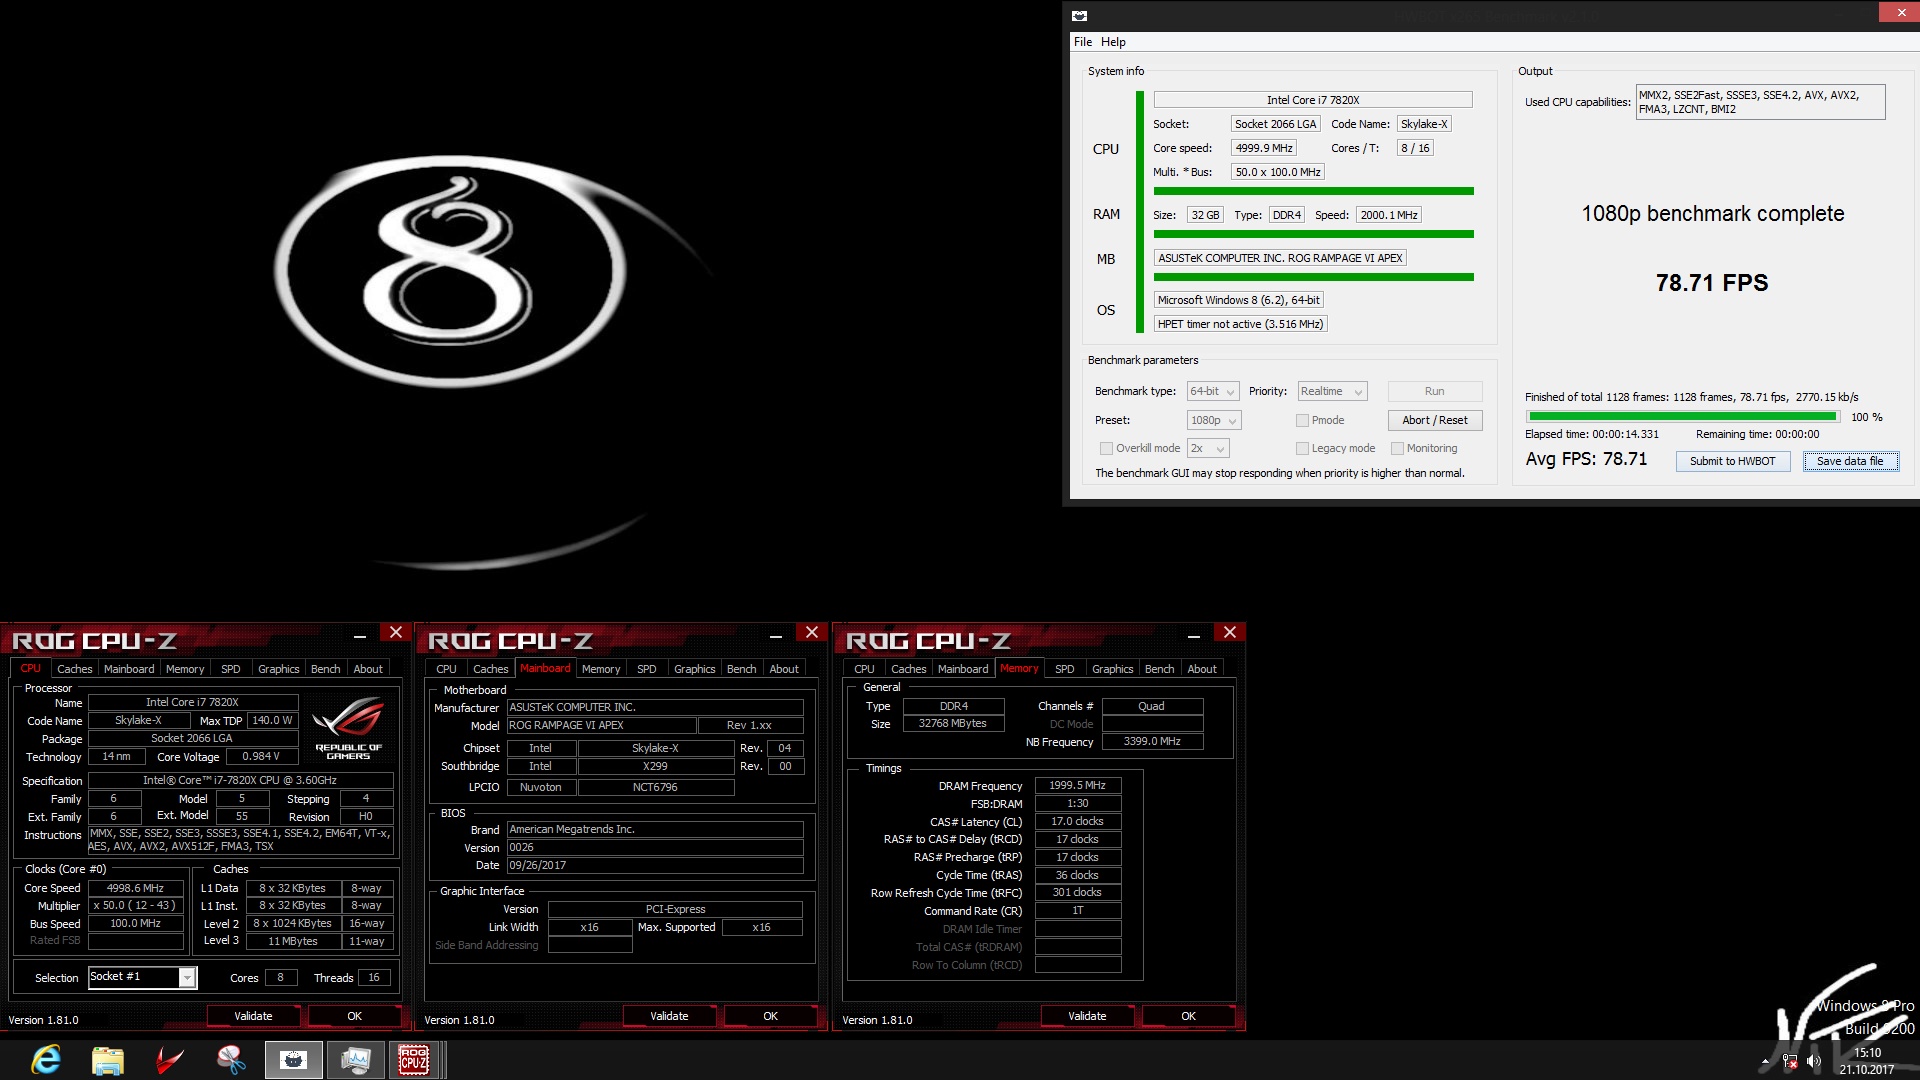Expand the Preset 1080p dropdown
Viewport: 1920px width, 1080px height.
point(1214,420)
